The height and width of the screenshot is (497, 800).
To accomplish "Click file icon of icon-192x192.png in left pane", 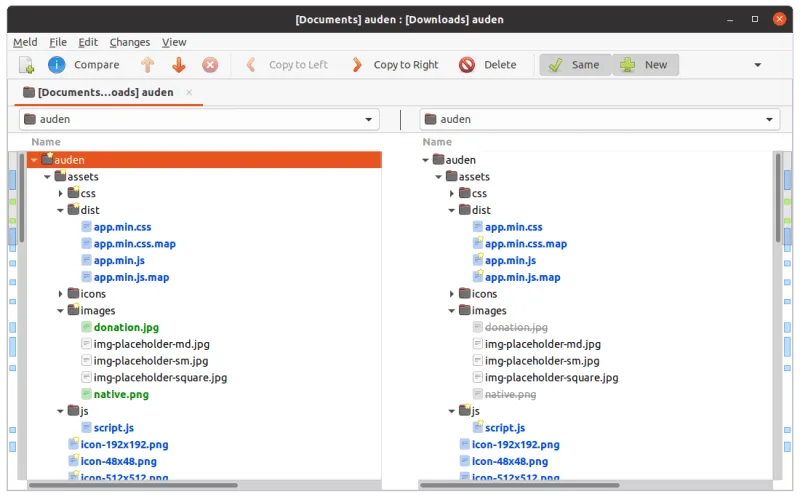I will coord(73,444).
